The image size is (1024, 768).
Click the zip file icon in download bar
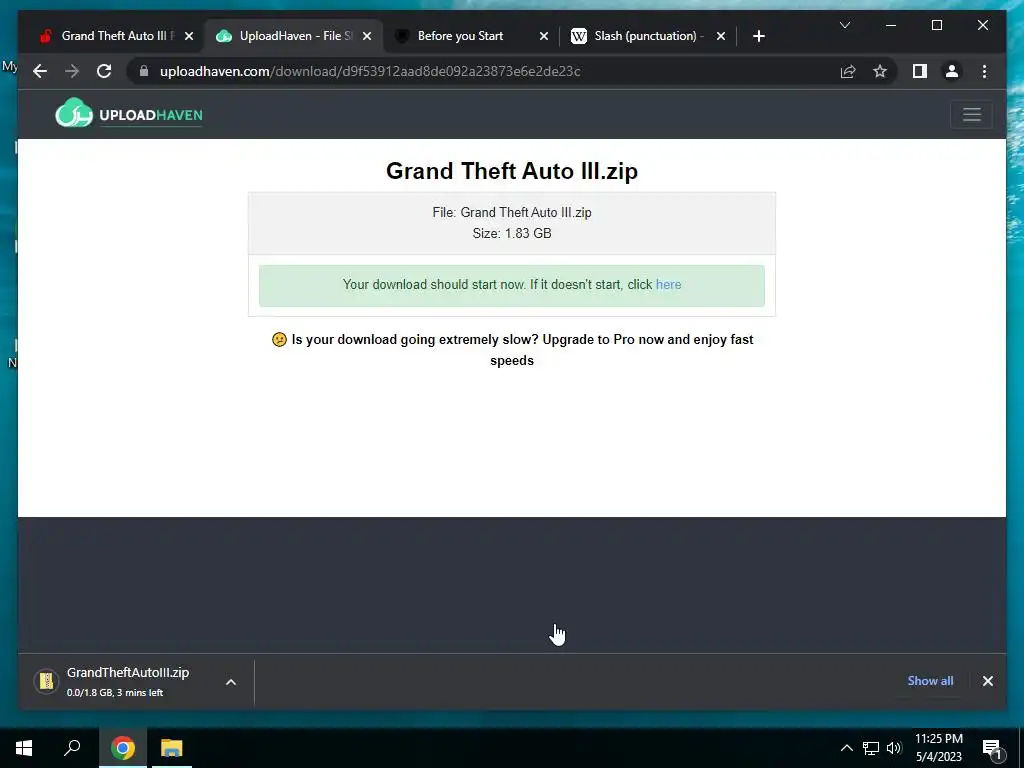coord(46,682)
